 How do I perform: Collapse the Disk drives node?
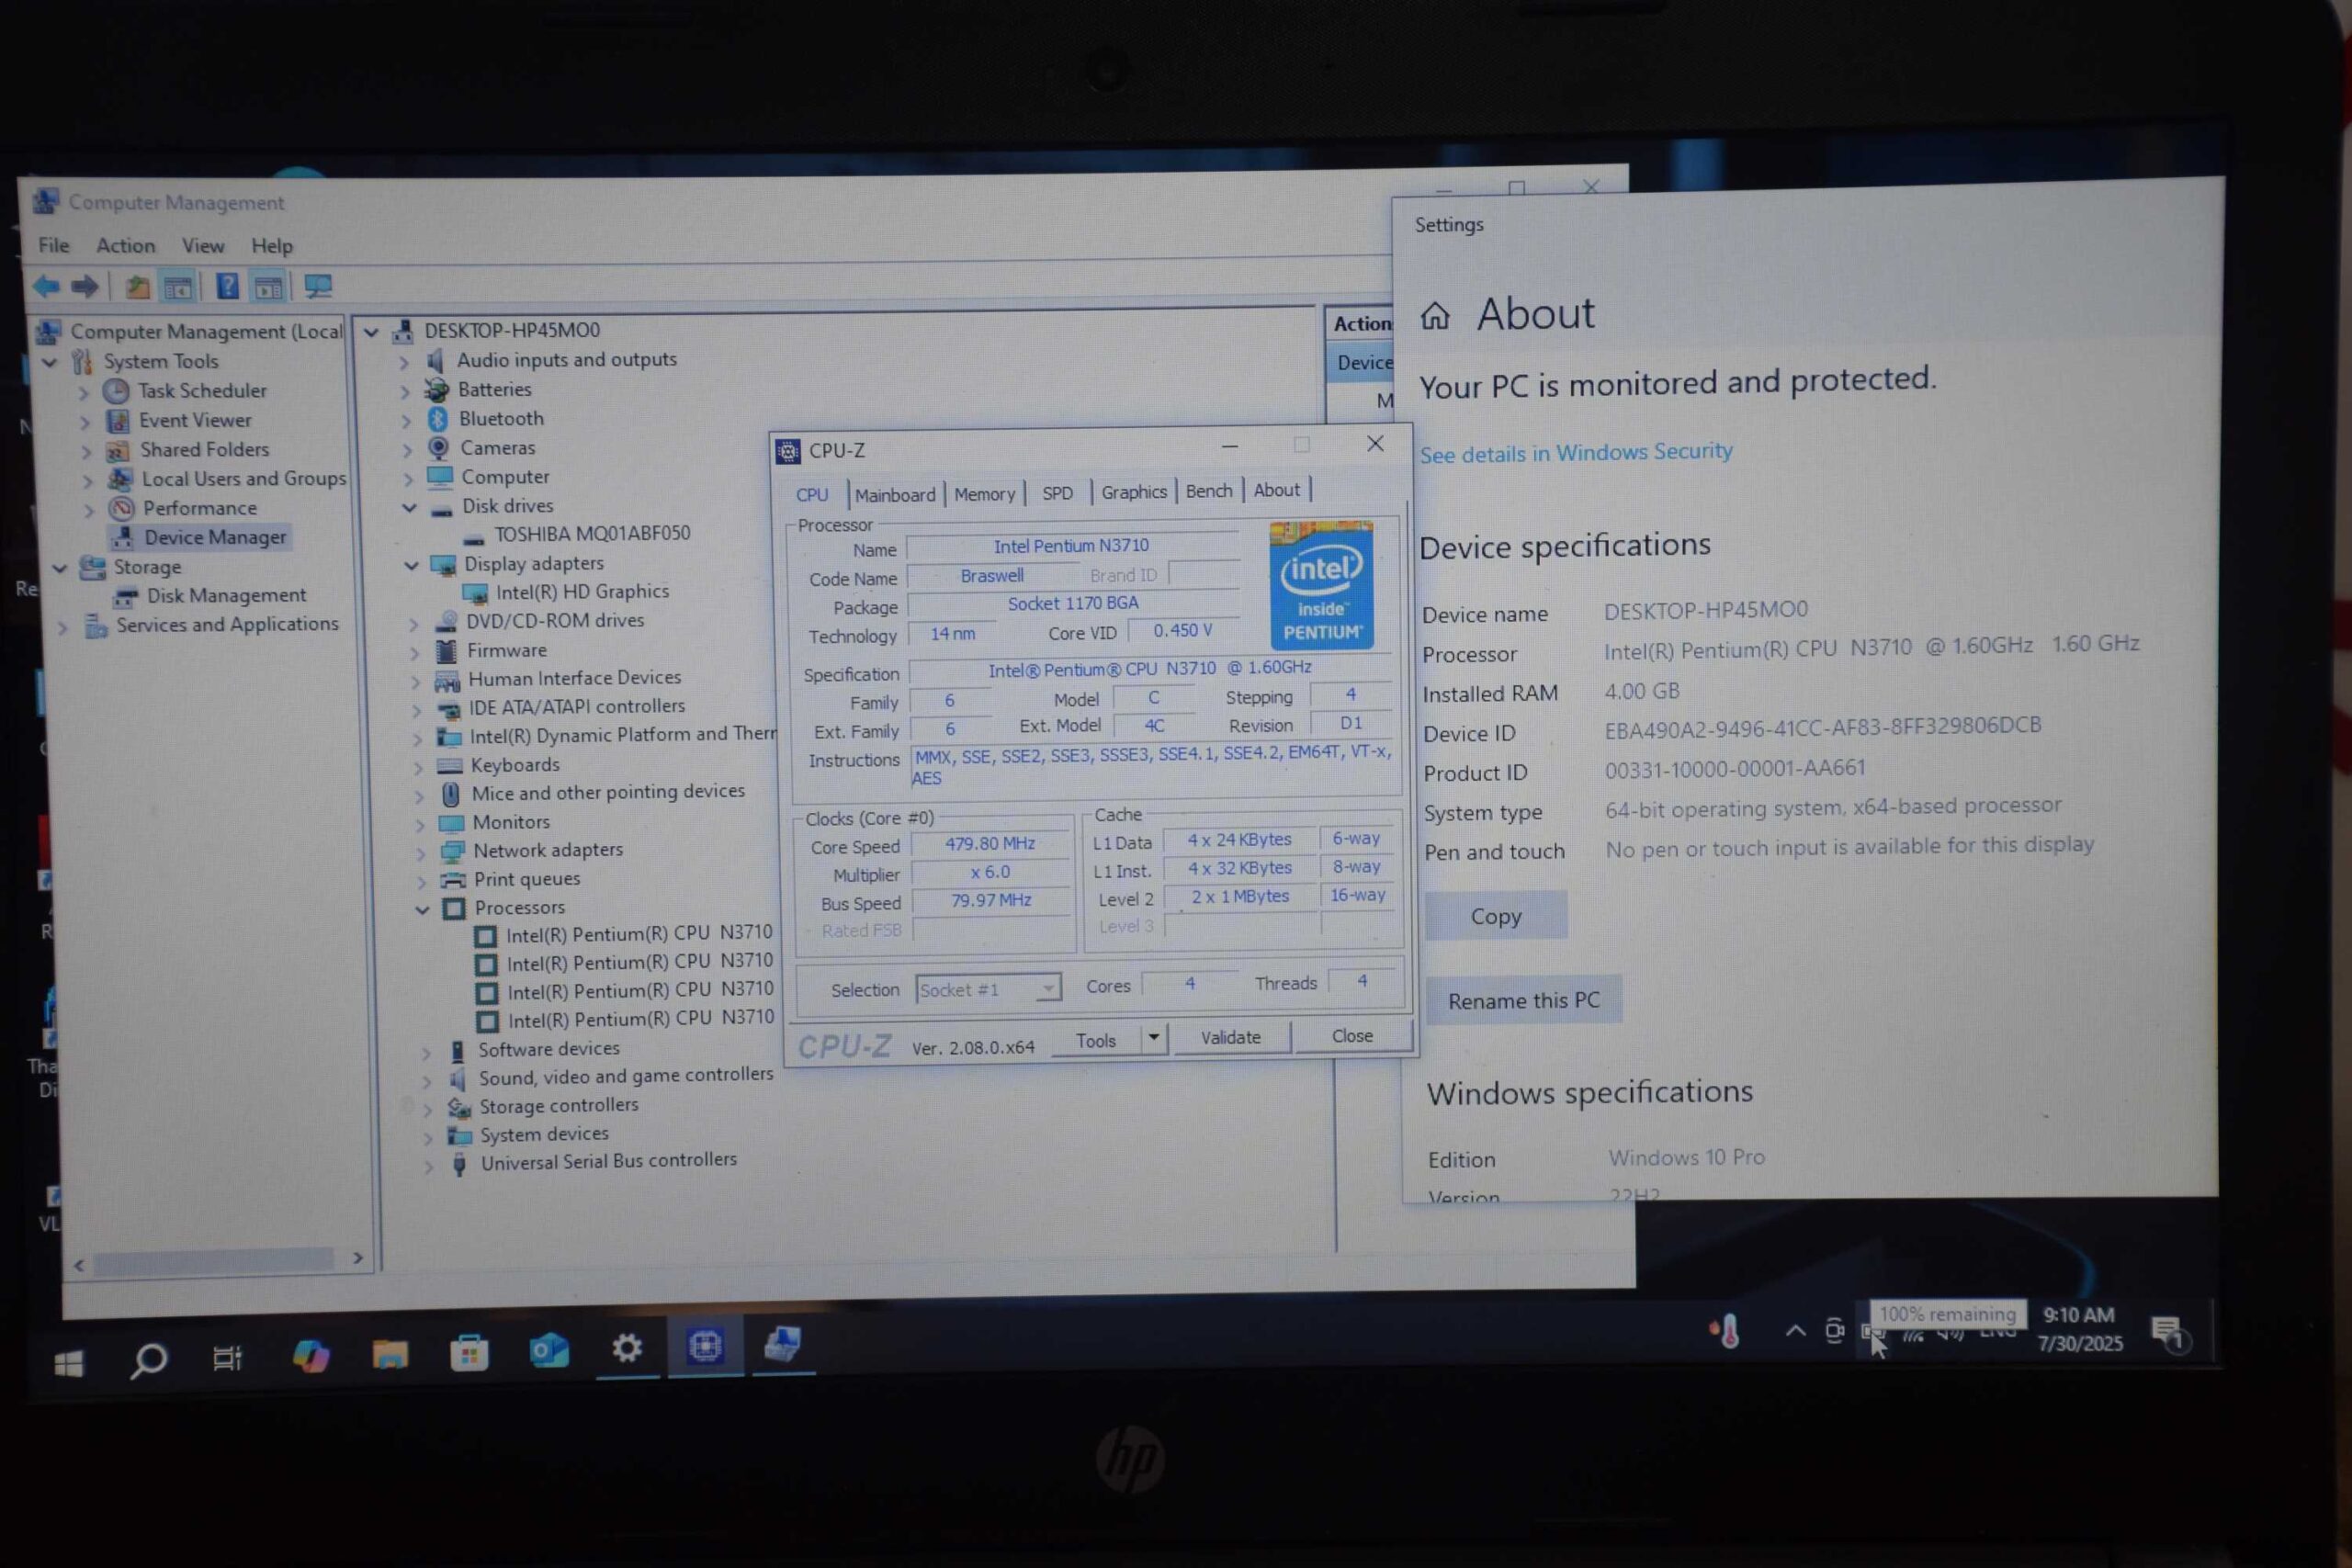tap(409, 508)
